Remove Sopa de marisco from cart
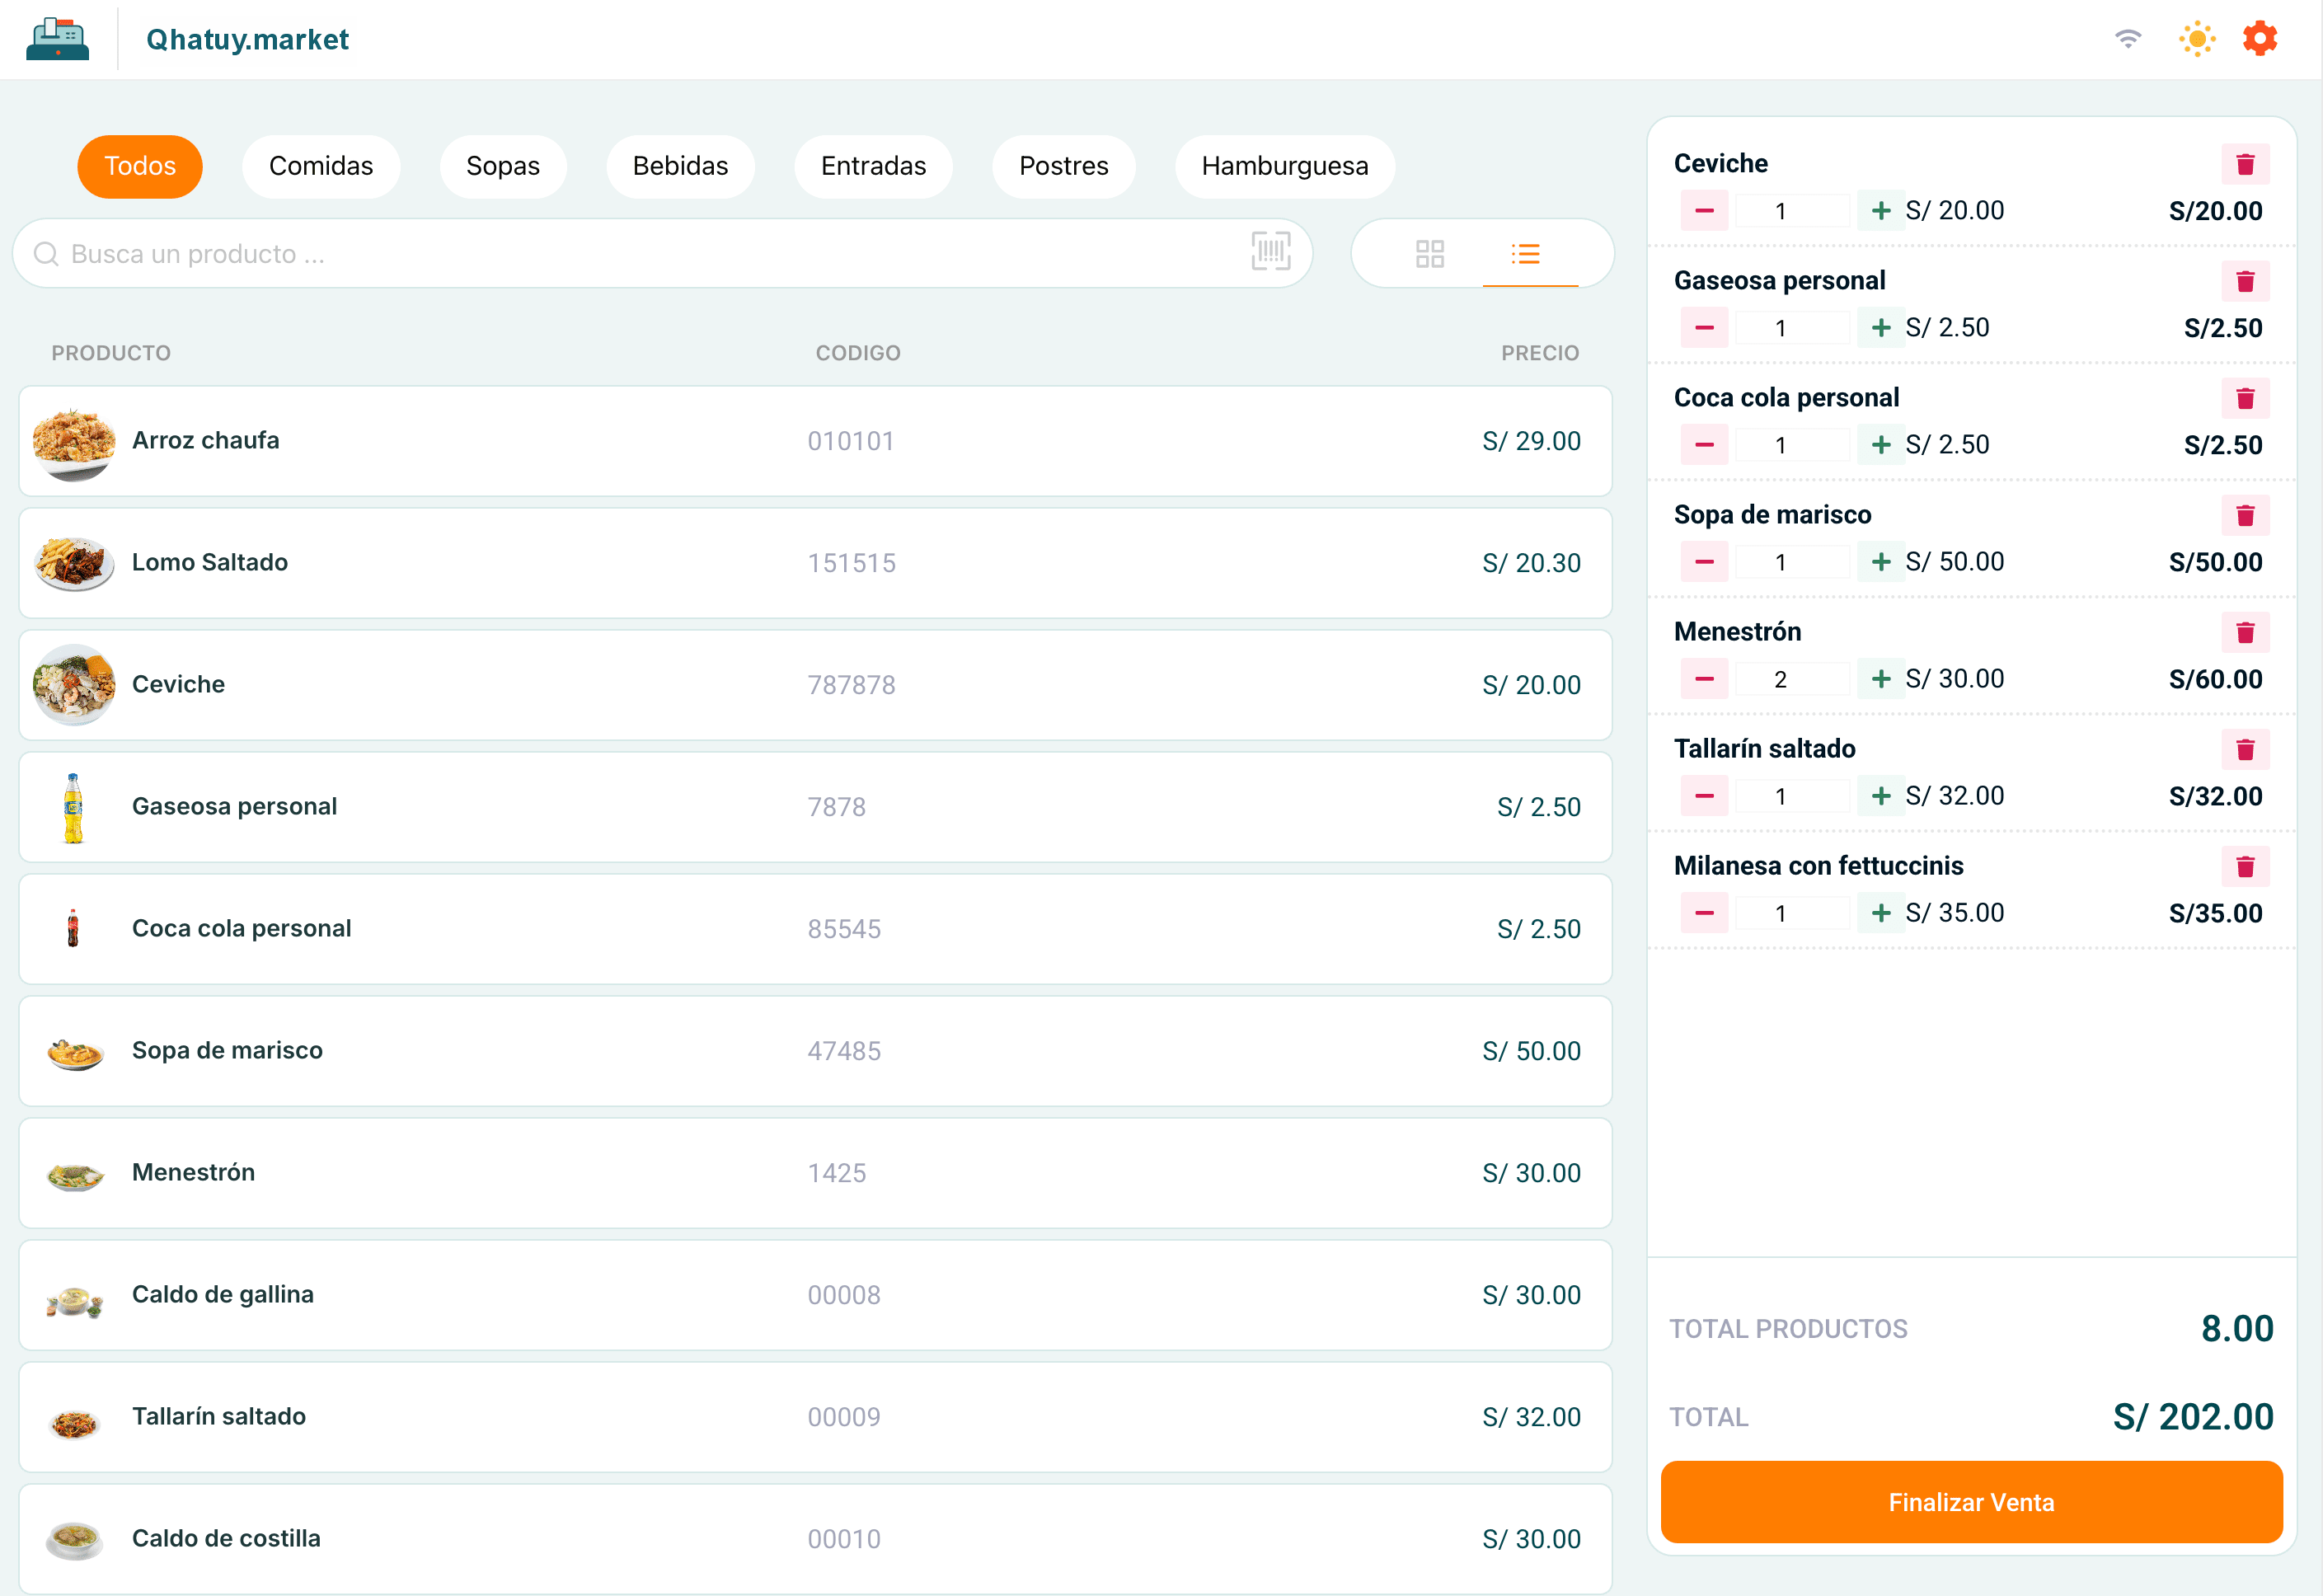 point(2244,515)
